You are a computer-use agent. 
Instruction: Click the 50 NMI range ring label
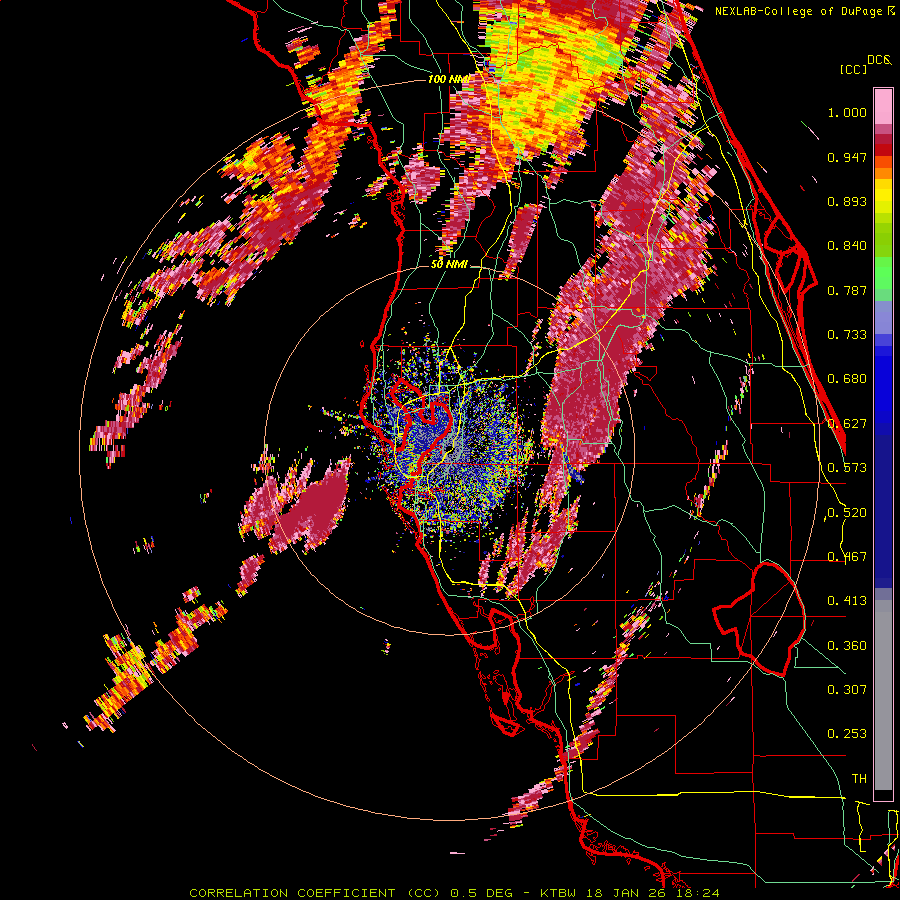(449, 264)
